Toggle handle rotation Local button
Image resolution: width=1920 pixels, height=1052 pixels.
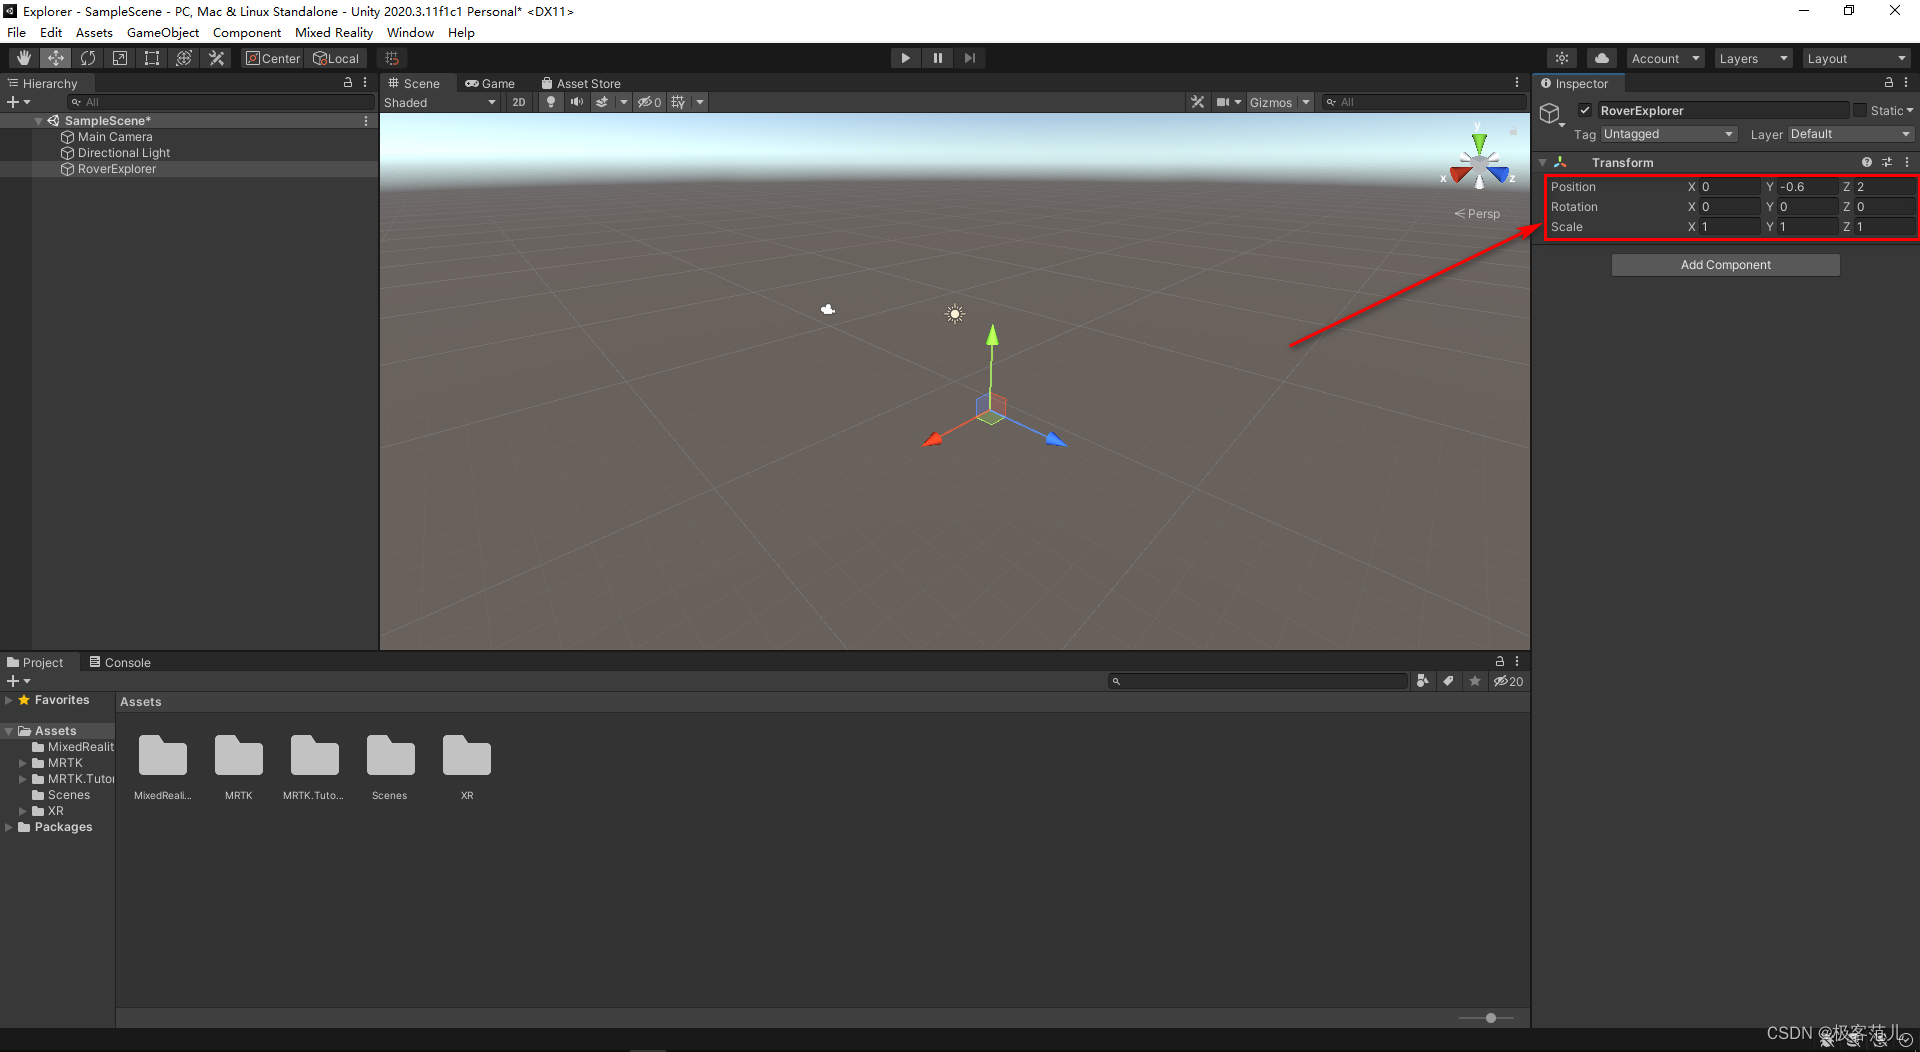(x=336, y=58)
